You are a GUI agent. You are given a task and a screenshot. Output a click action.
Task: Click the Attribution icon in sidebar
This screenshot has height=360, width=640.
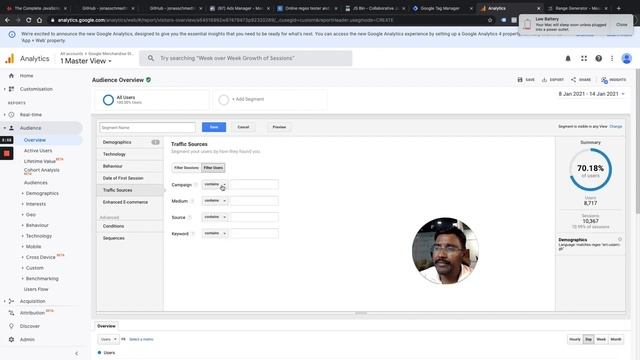(11, 313)
